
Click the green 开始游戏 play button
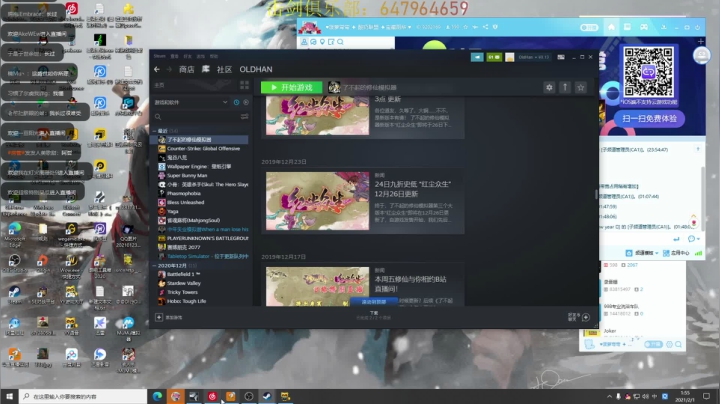click(x=292, y=87)
